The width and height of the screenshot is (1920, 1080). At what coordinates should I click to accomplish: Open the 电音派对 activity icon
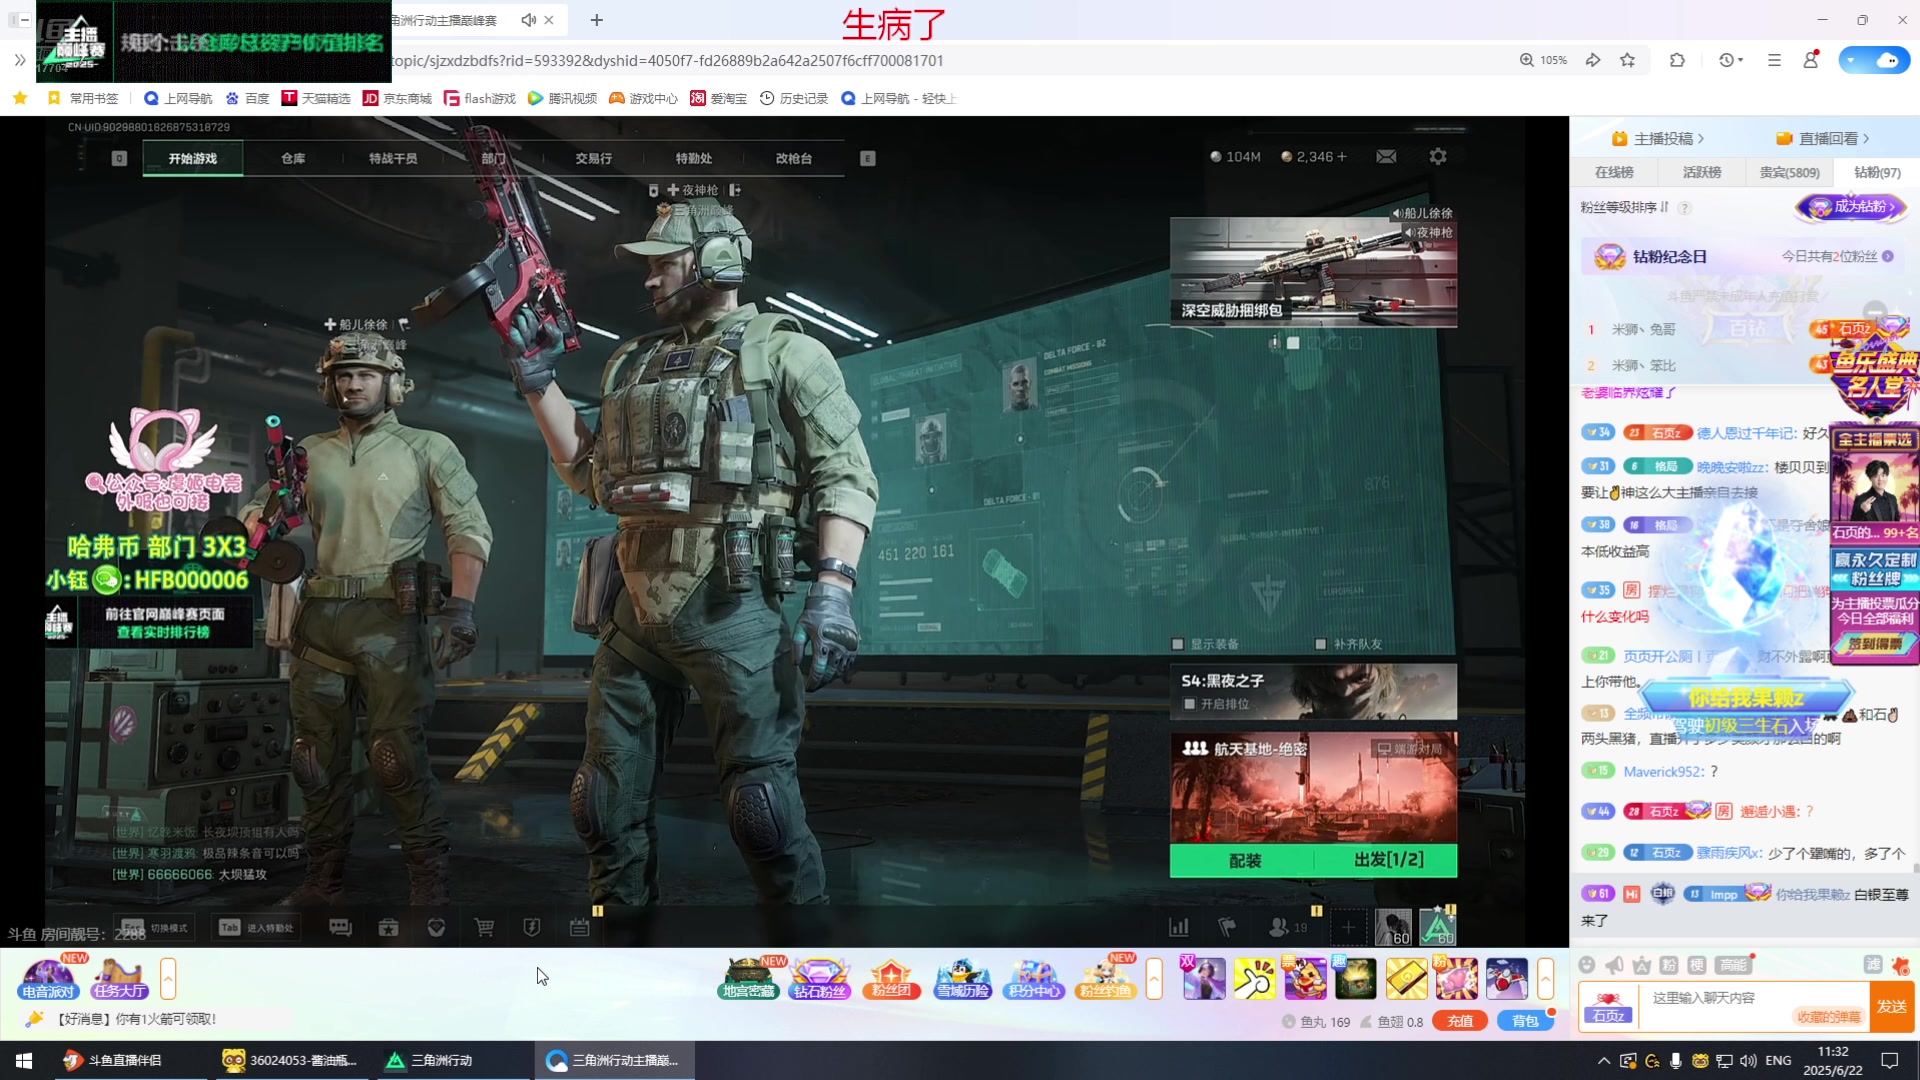click(47, 978)
